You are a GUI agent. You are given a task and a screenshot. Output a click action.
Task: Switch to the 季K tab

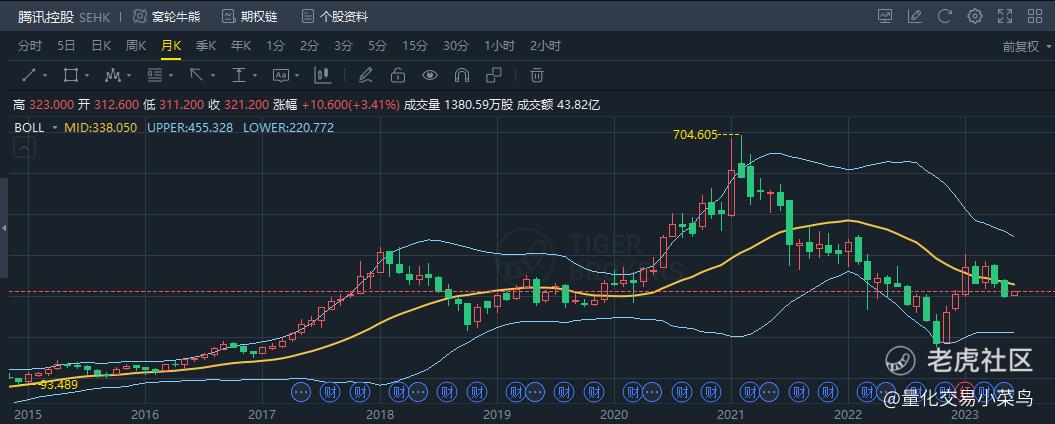click(x=205, y=46)
